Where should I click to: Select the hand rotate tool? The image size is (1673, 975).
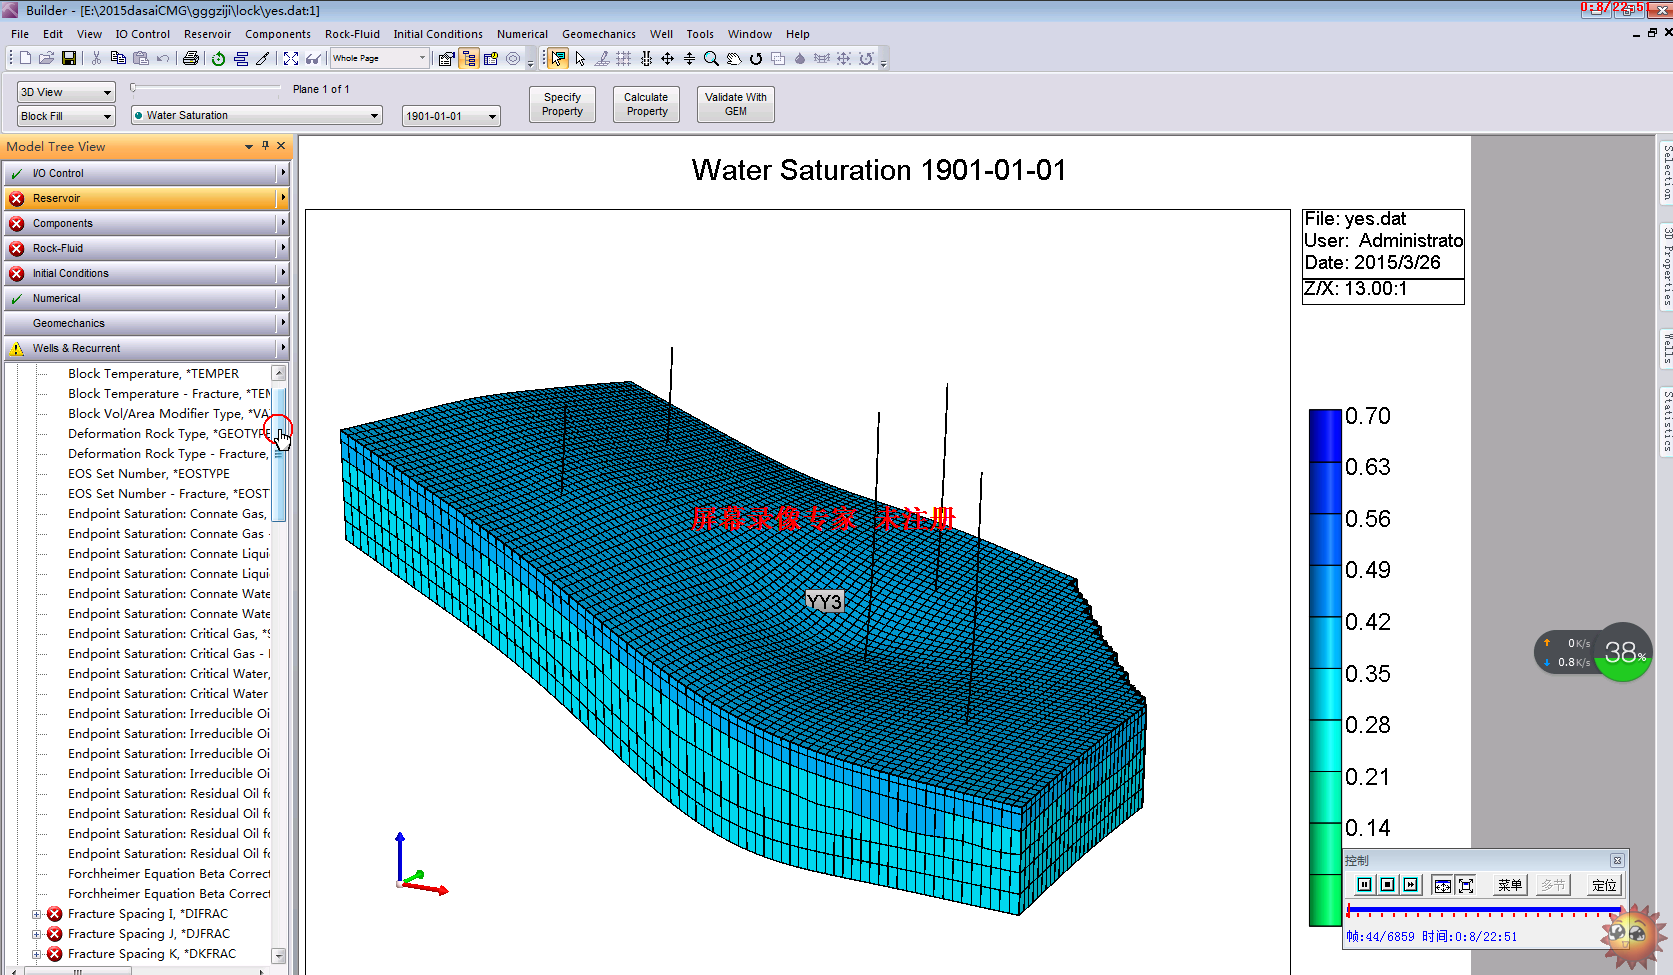pyautogui.click(x=733, y=58)
